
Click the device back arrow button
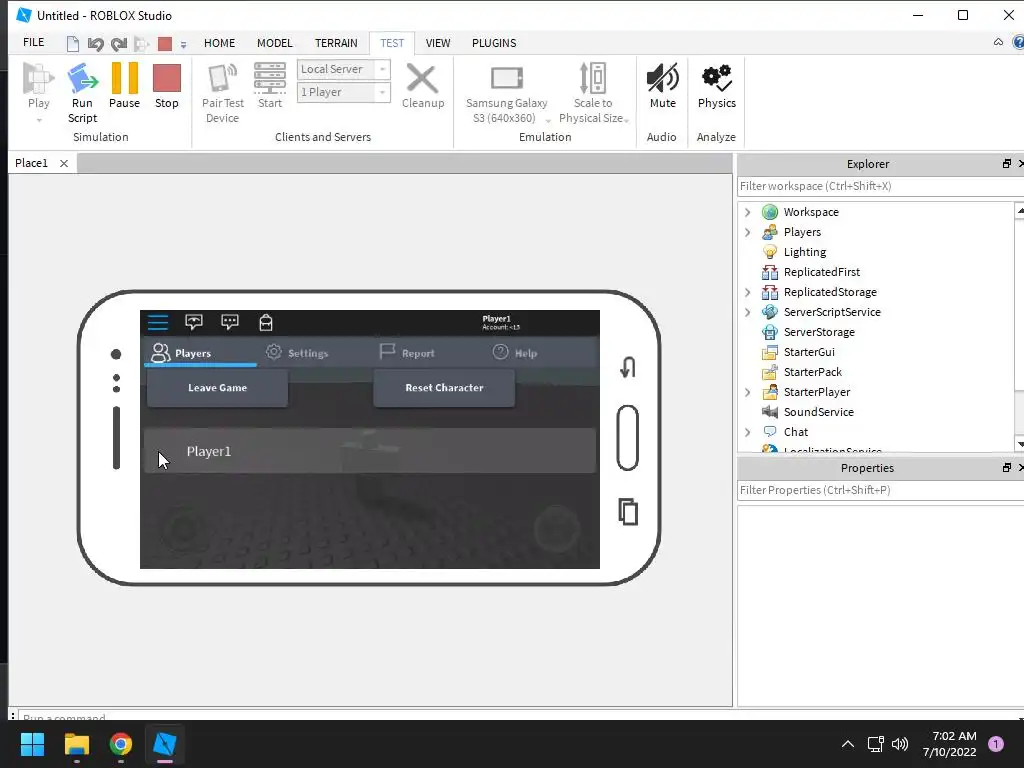(x=628, y=367)
